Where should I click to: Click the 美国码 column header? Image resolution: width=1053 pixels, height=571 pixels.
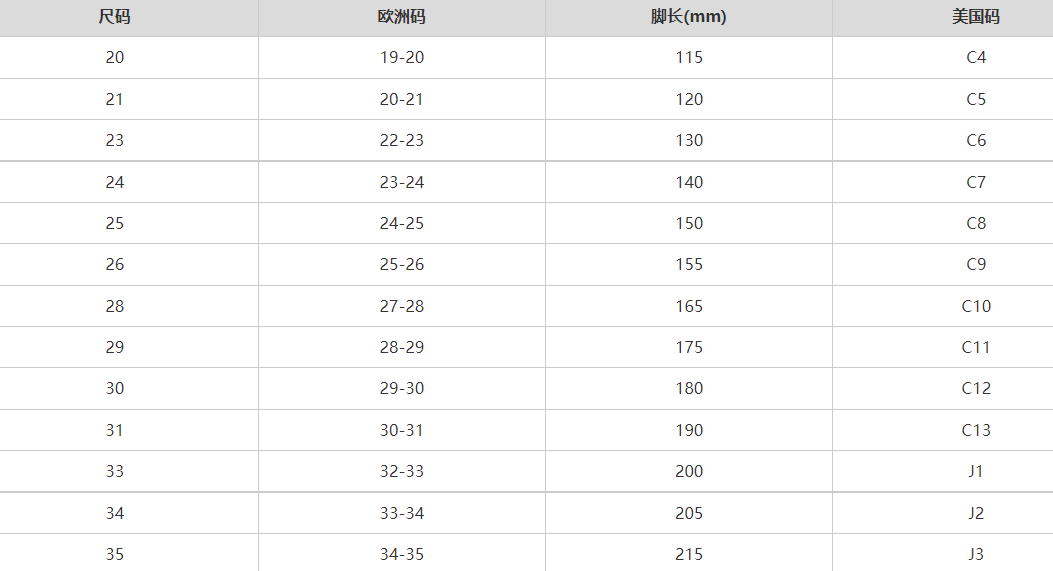tap(976, 17)
